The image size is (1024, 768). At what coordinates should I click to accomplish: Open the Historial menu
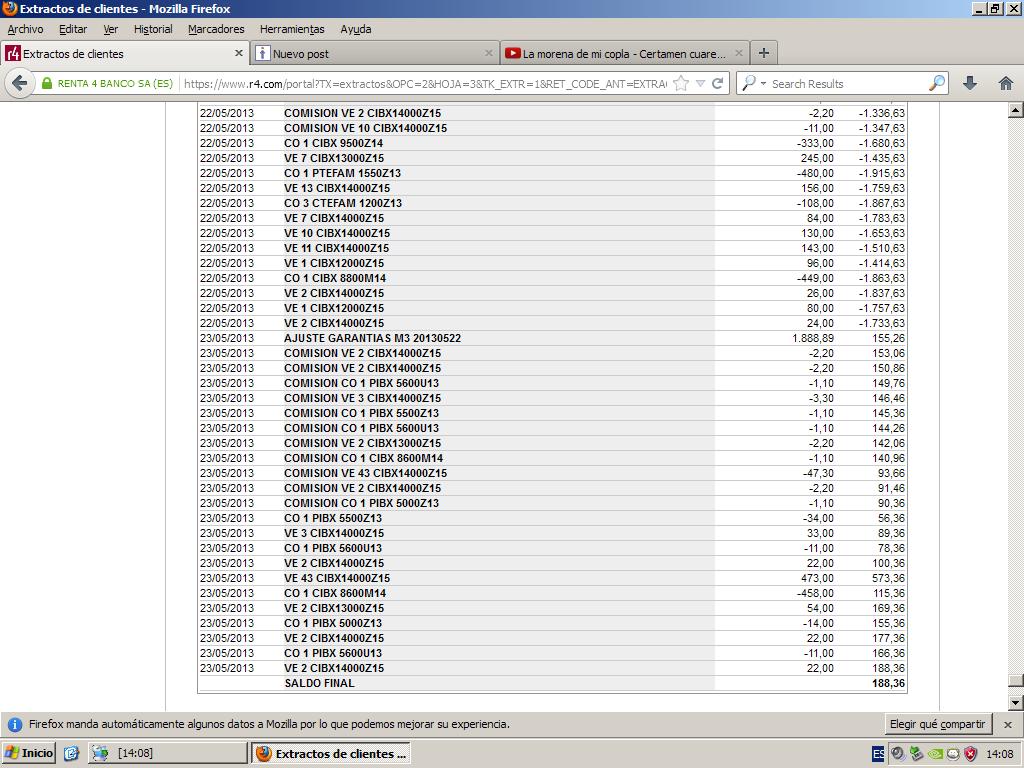click(x=153, y=29)
